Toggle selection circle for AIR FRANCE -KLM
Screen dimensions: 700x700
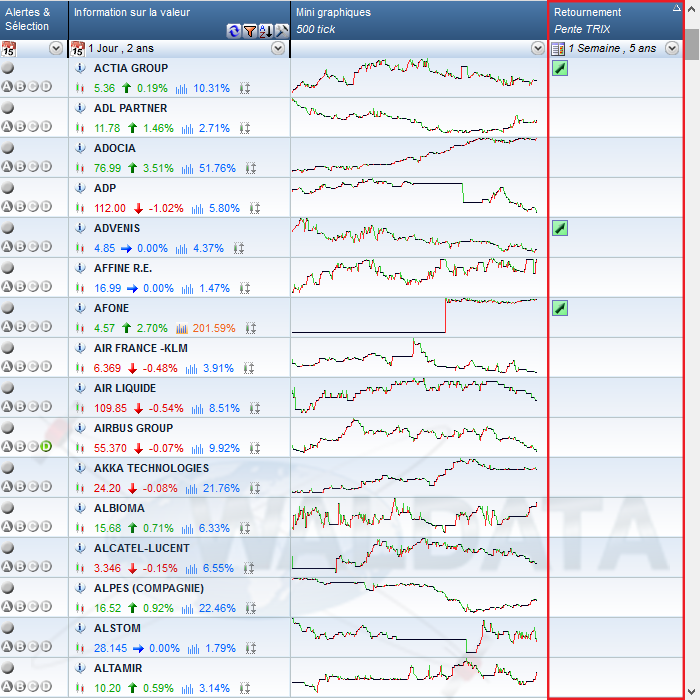pos(8,348)
